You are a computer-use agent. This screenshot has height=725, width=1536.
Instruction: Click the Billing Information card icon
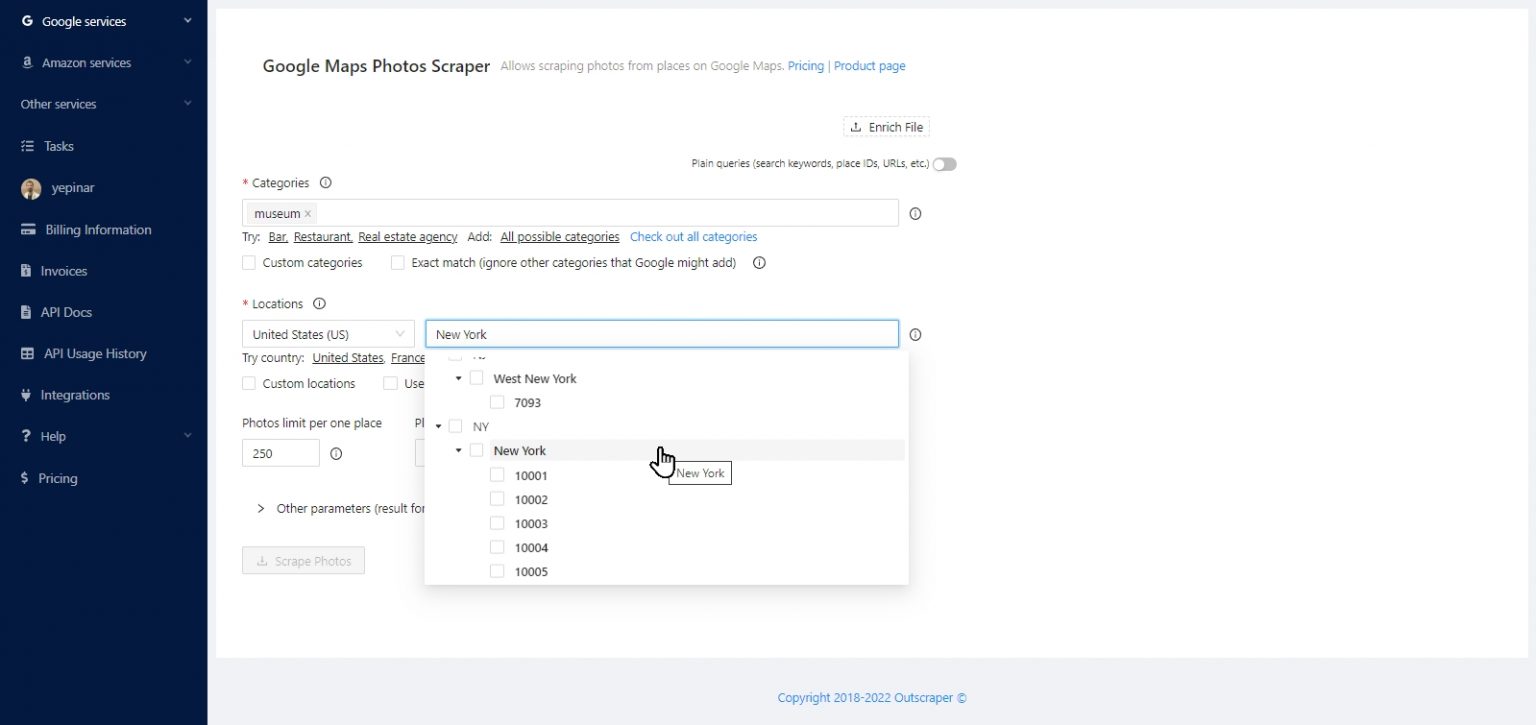[x=27, y=230]
